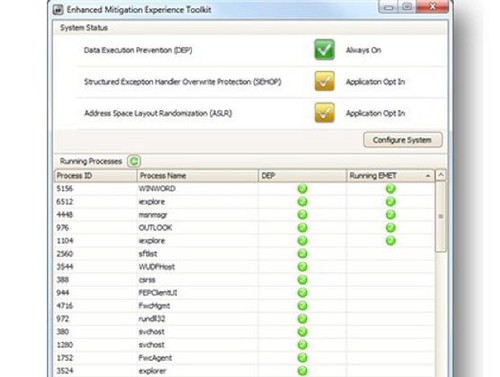Refresh the Running Processes list
The image size is (500, 377).
tap(134, 161)
